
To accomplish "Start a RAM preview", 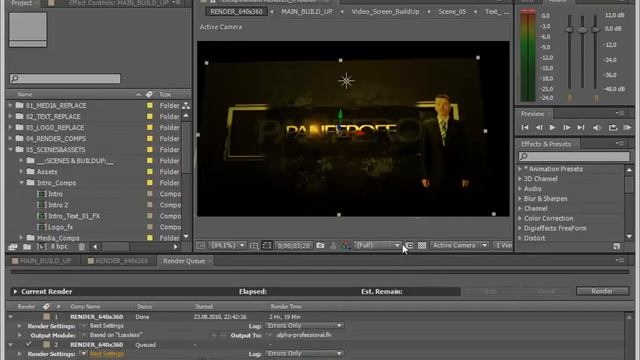I will click(627, 128).
